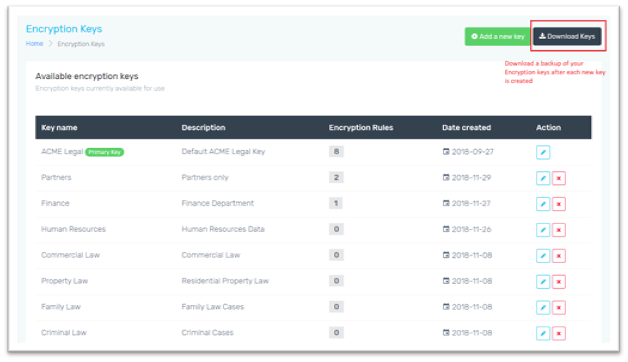Edit the Criminal Law key
This screenshot has width=628, height=362.
click(x=543, y=334)
